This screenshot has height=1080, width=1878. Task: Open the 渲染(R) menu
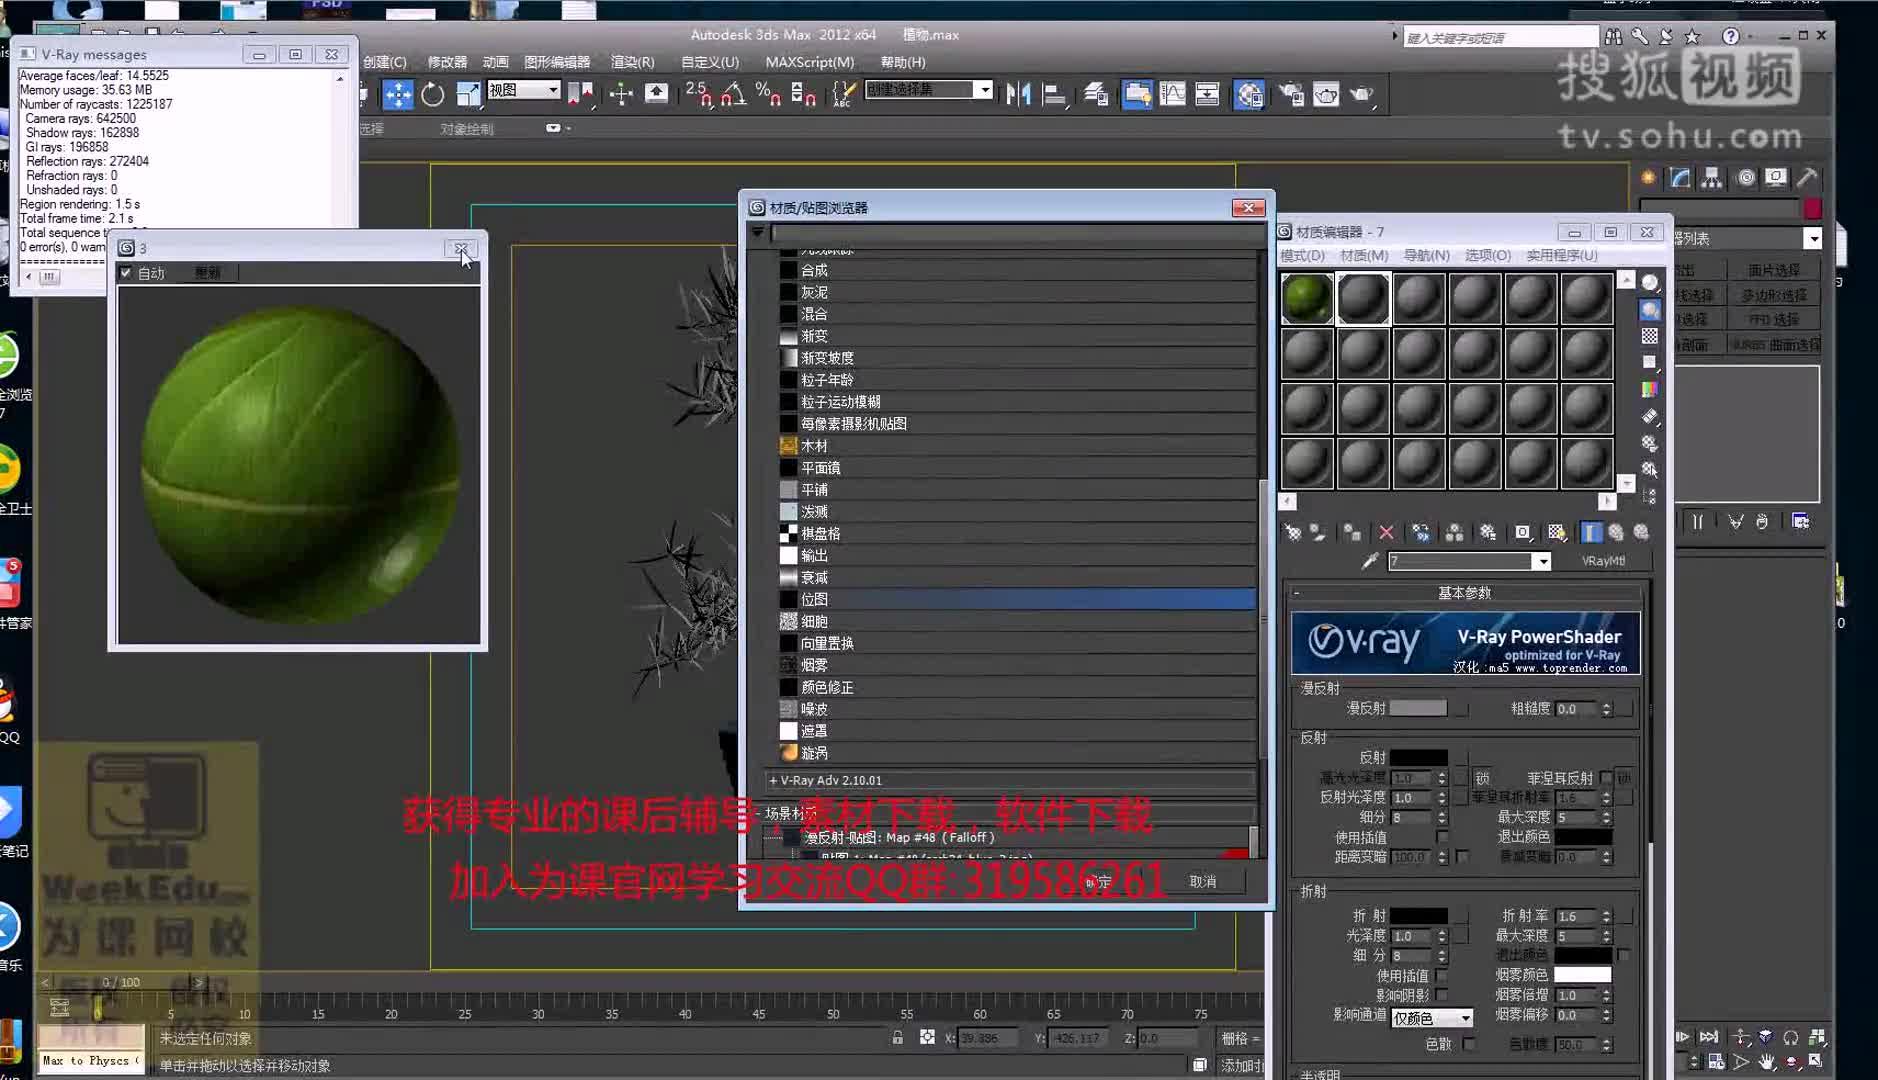(x=632, y=62)
